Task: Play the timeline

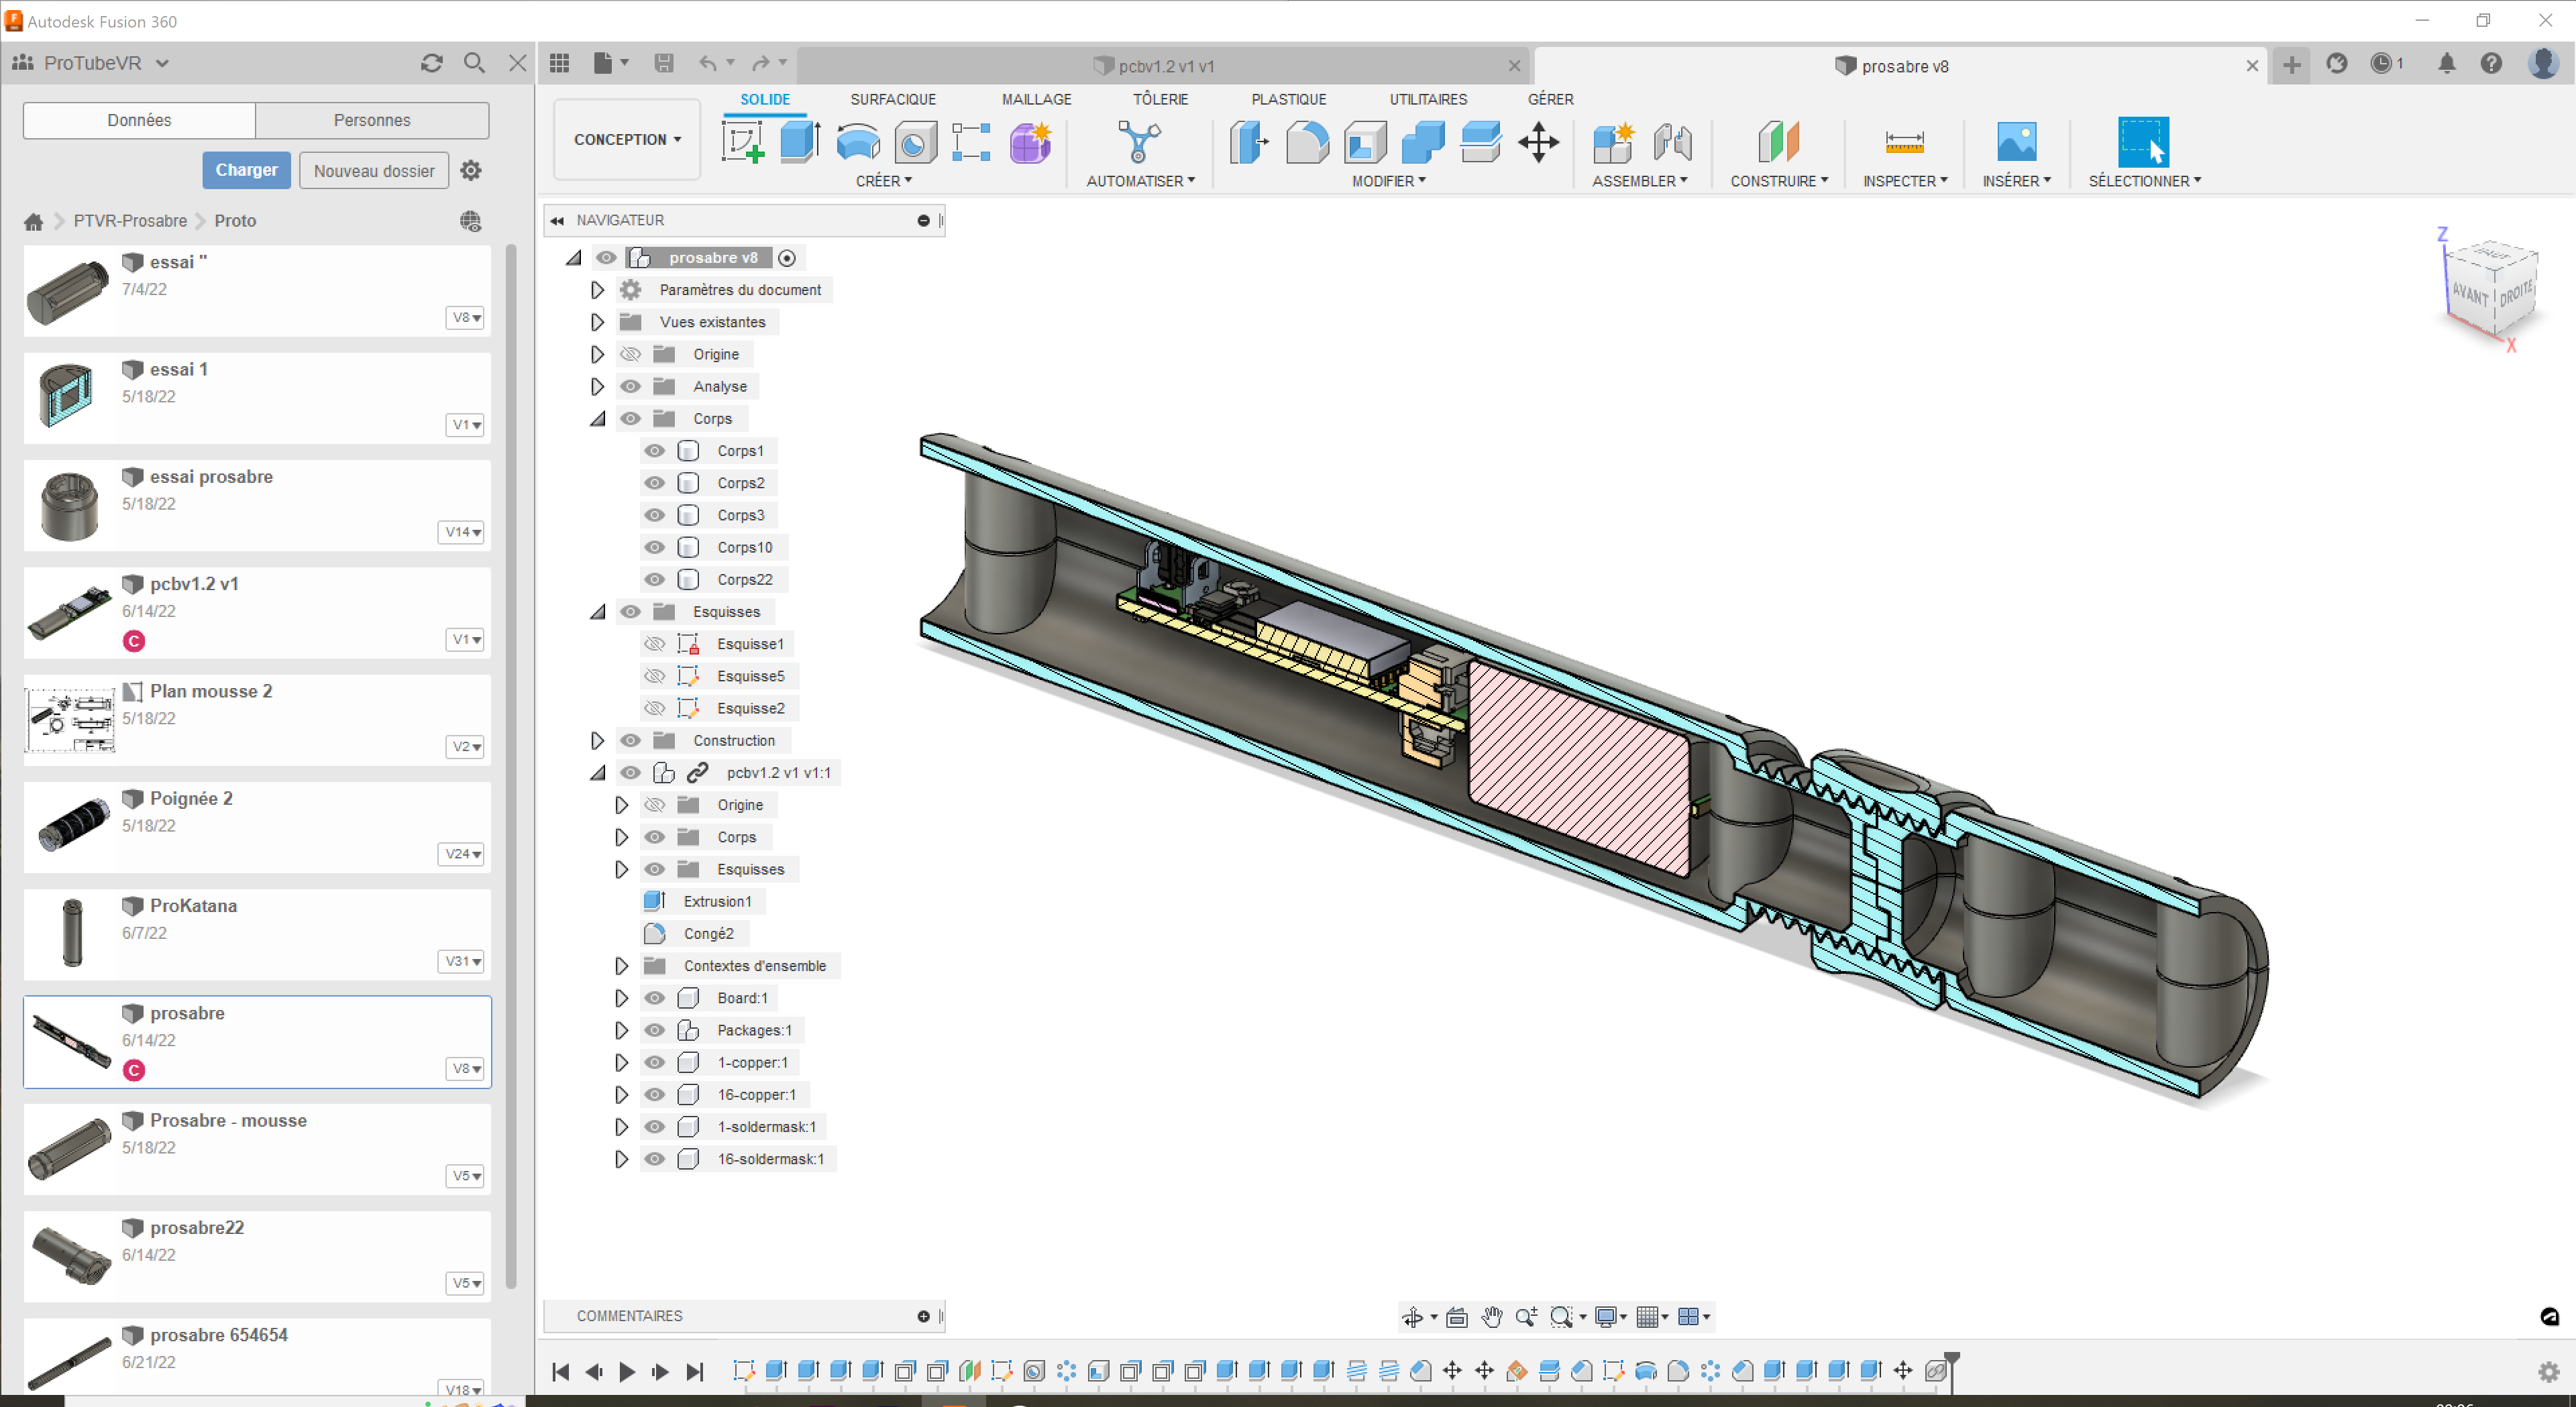Action: [627, 1372]
